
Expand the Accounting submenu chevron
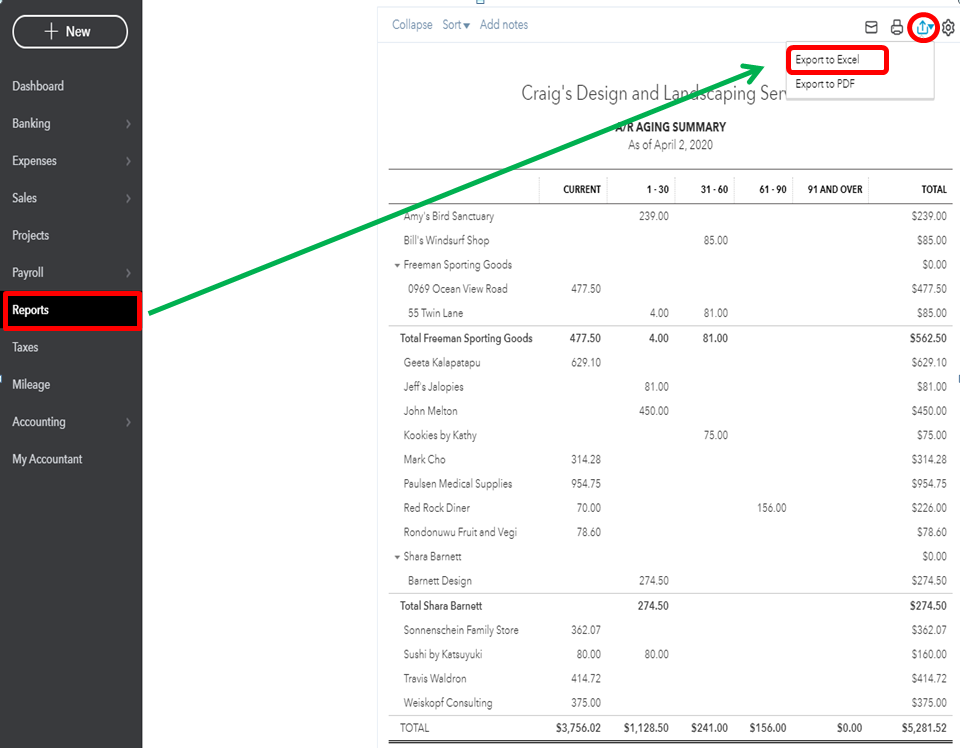pyautogui.click(x=128, y=422)
